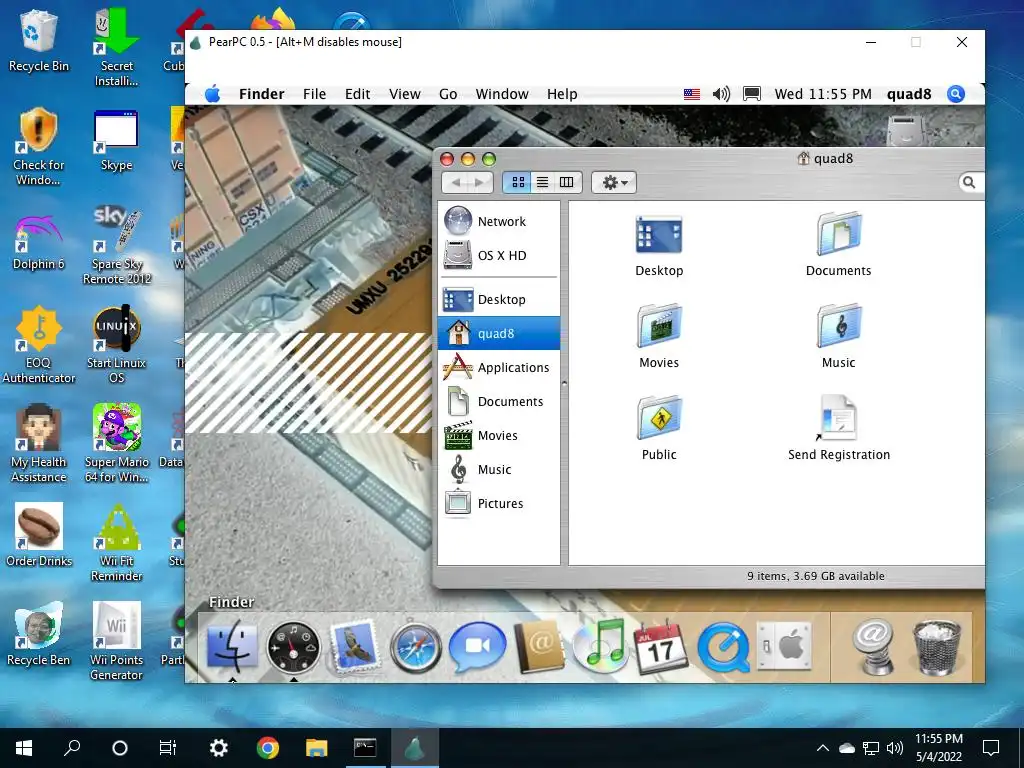Open Spotlight search icon
1024x768 pixels.
pos(955,94)
